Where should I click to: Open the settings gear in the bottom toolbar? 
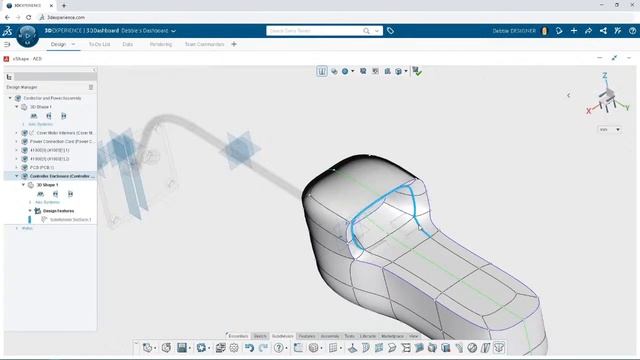click(x=234, y=348)
